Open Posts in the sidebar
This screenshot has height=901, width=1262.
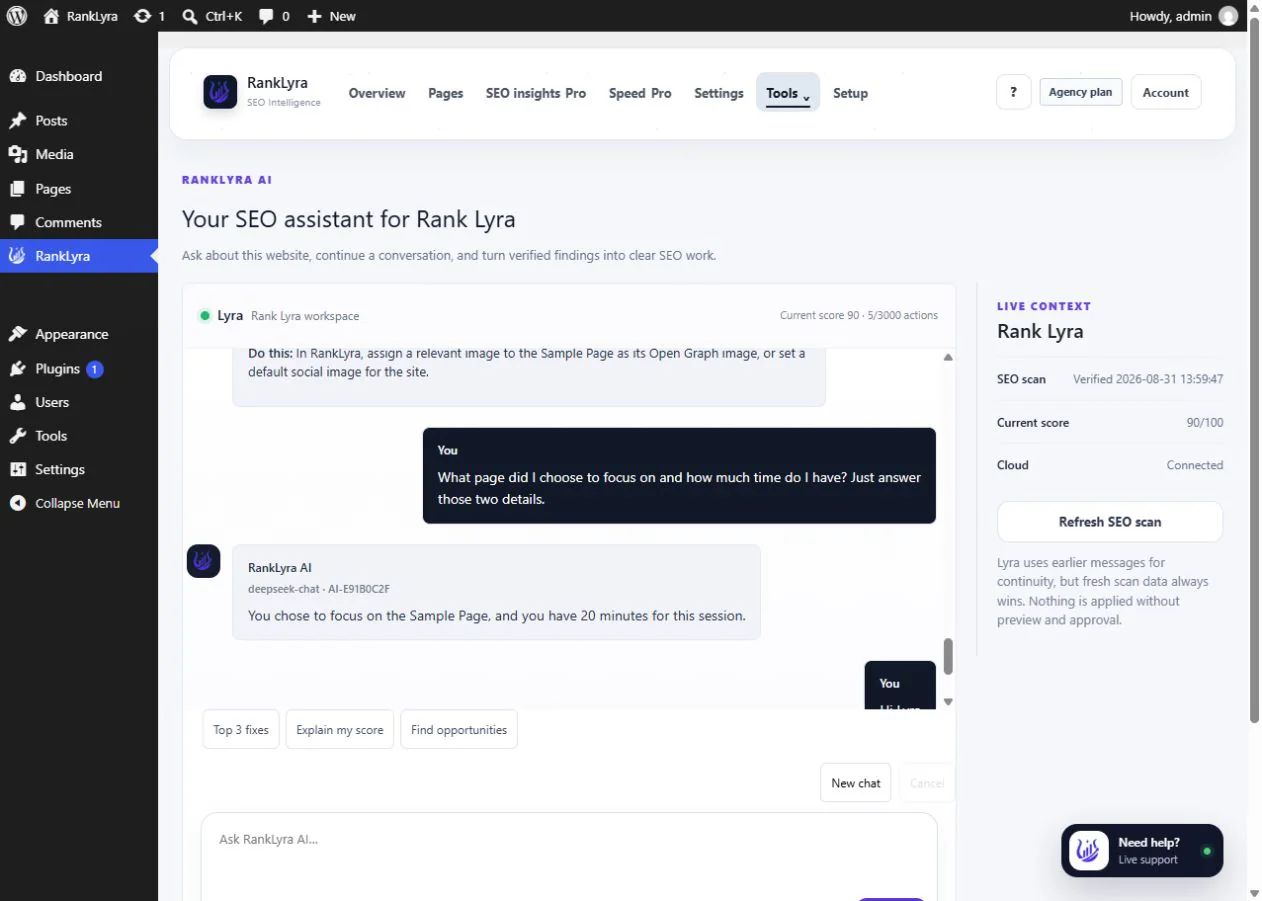tap(79, 120)
